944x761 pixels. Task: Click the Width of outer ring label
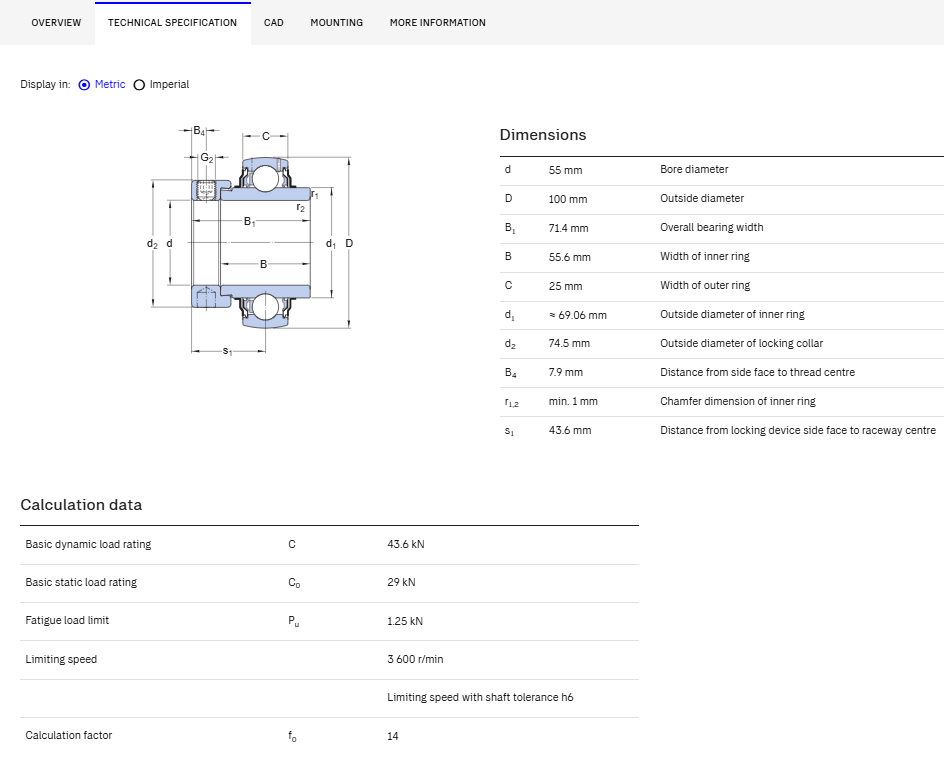705,285
